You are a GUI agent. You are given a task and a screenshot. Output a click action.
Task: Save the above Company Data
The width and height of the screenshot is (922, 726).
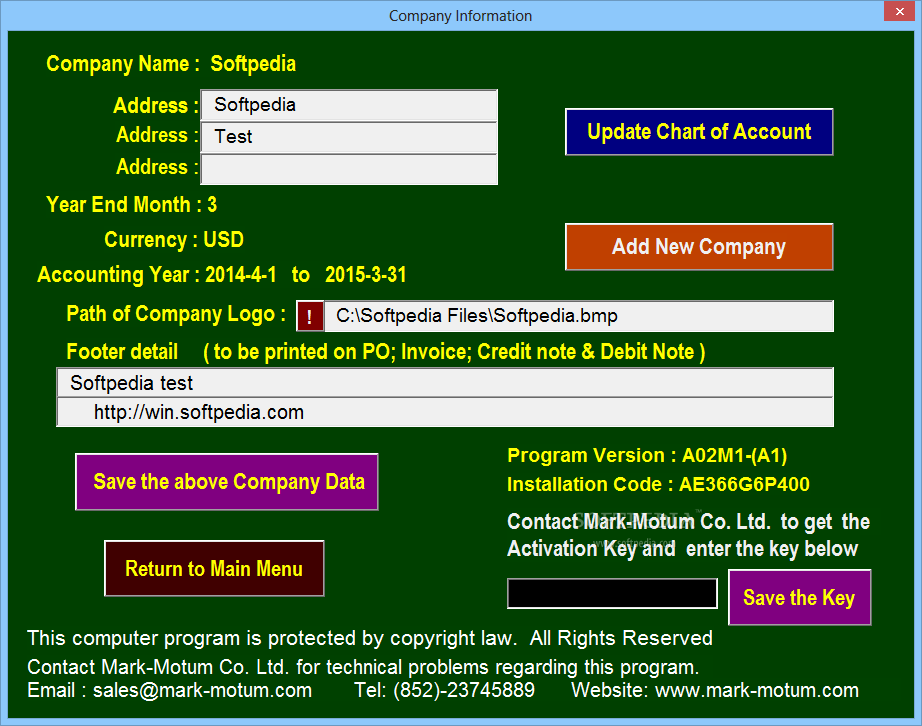(x=227, y=481)
